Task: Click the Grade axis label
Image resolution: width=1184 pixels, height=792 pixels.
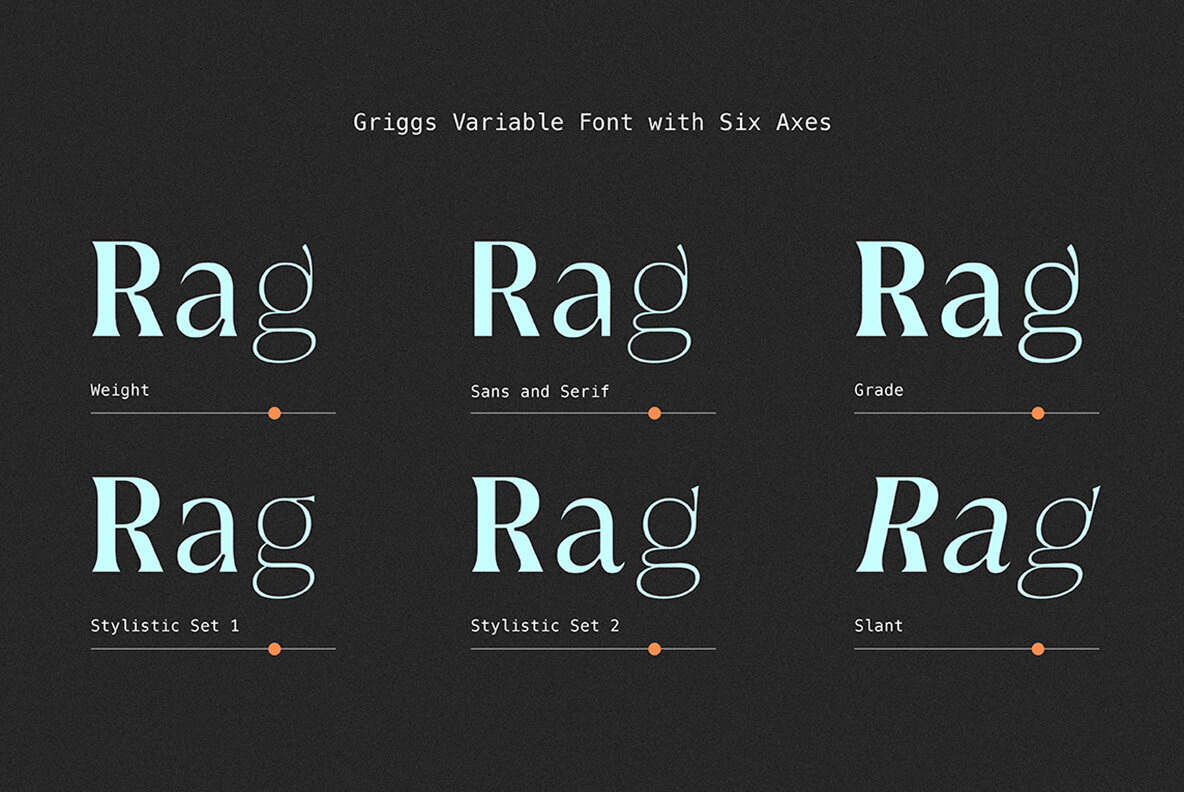Action: 878,390
